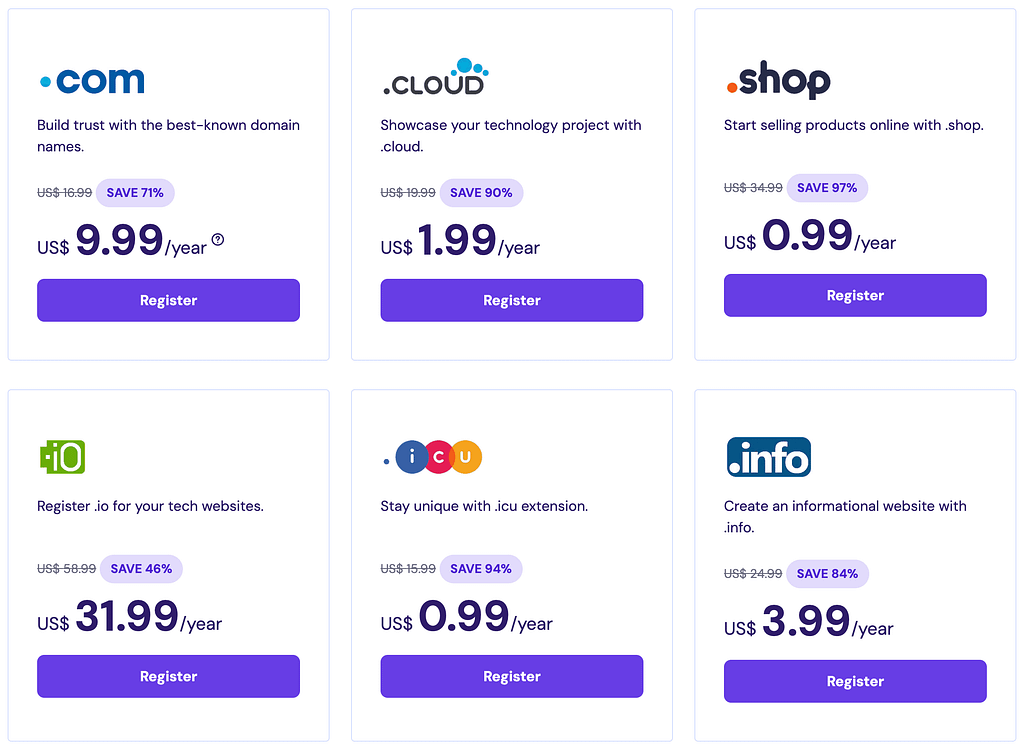Click the .shop domain logo
The width and height of the screenshot is (1024, 749).
778,78
